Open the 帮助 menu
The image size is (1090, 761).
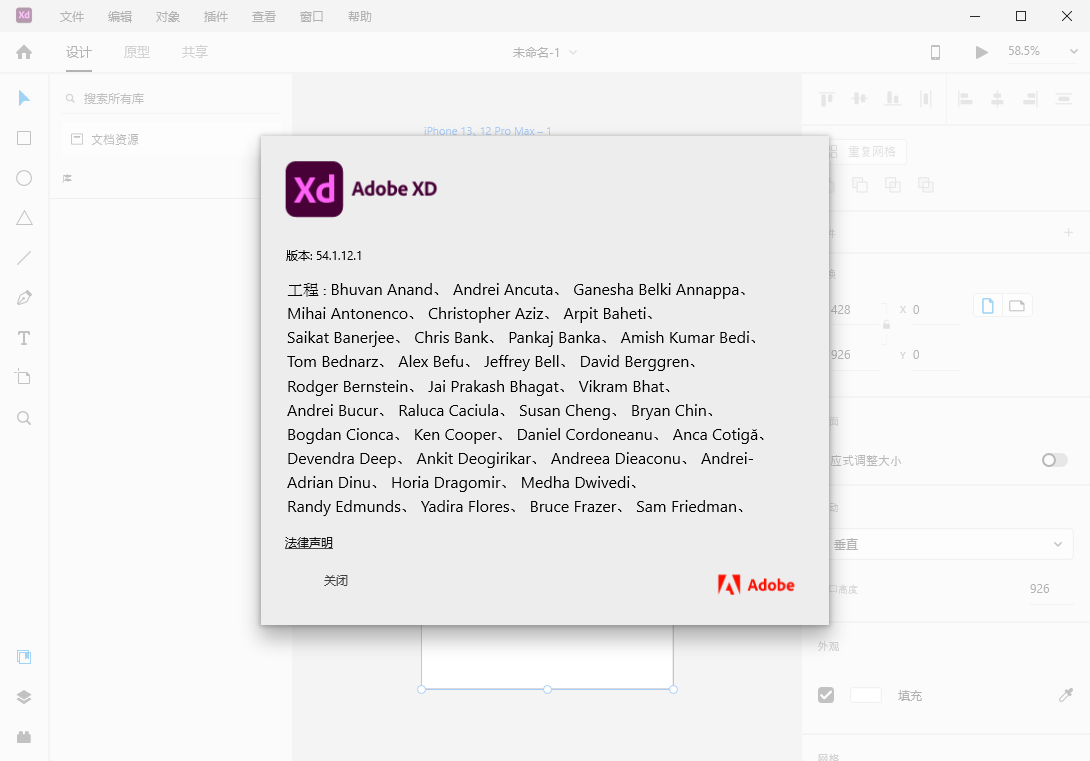tap(361, 16)
